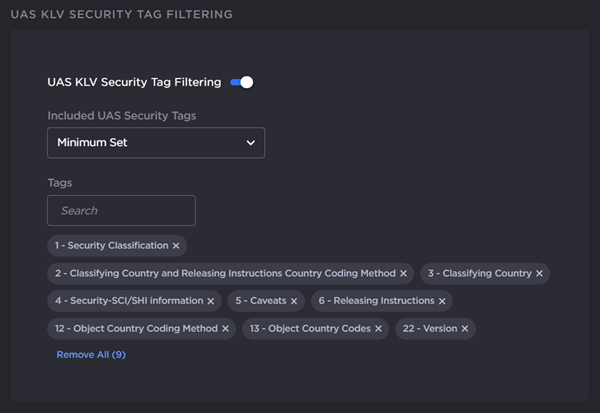Select the 1 - Security Classification chip label
The image size is (600, 413).
111,246
